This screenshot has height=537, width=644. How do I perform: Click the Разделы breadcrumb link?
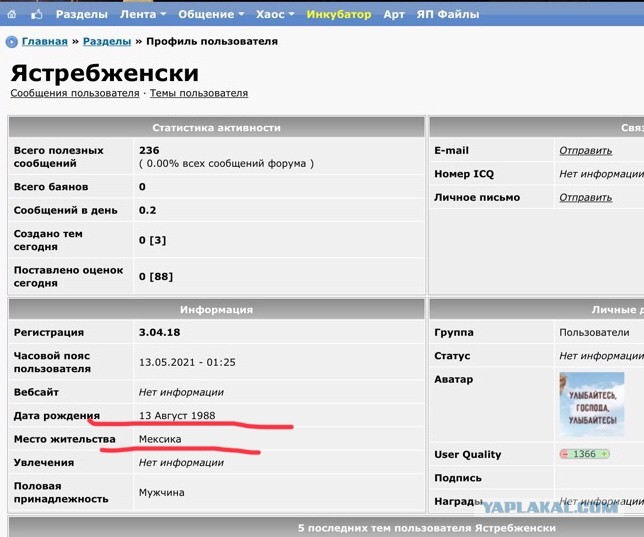point(107,41)
